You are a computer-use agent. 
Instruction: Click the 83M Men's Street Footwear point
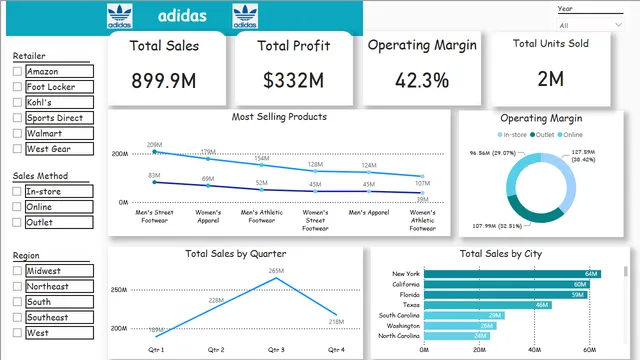(x=154, y=182)
